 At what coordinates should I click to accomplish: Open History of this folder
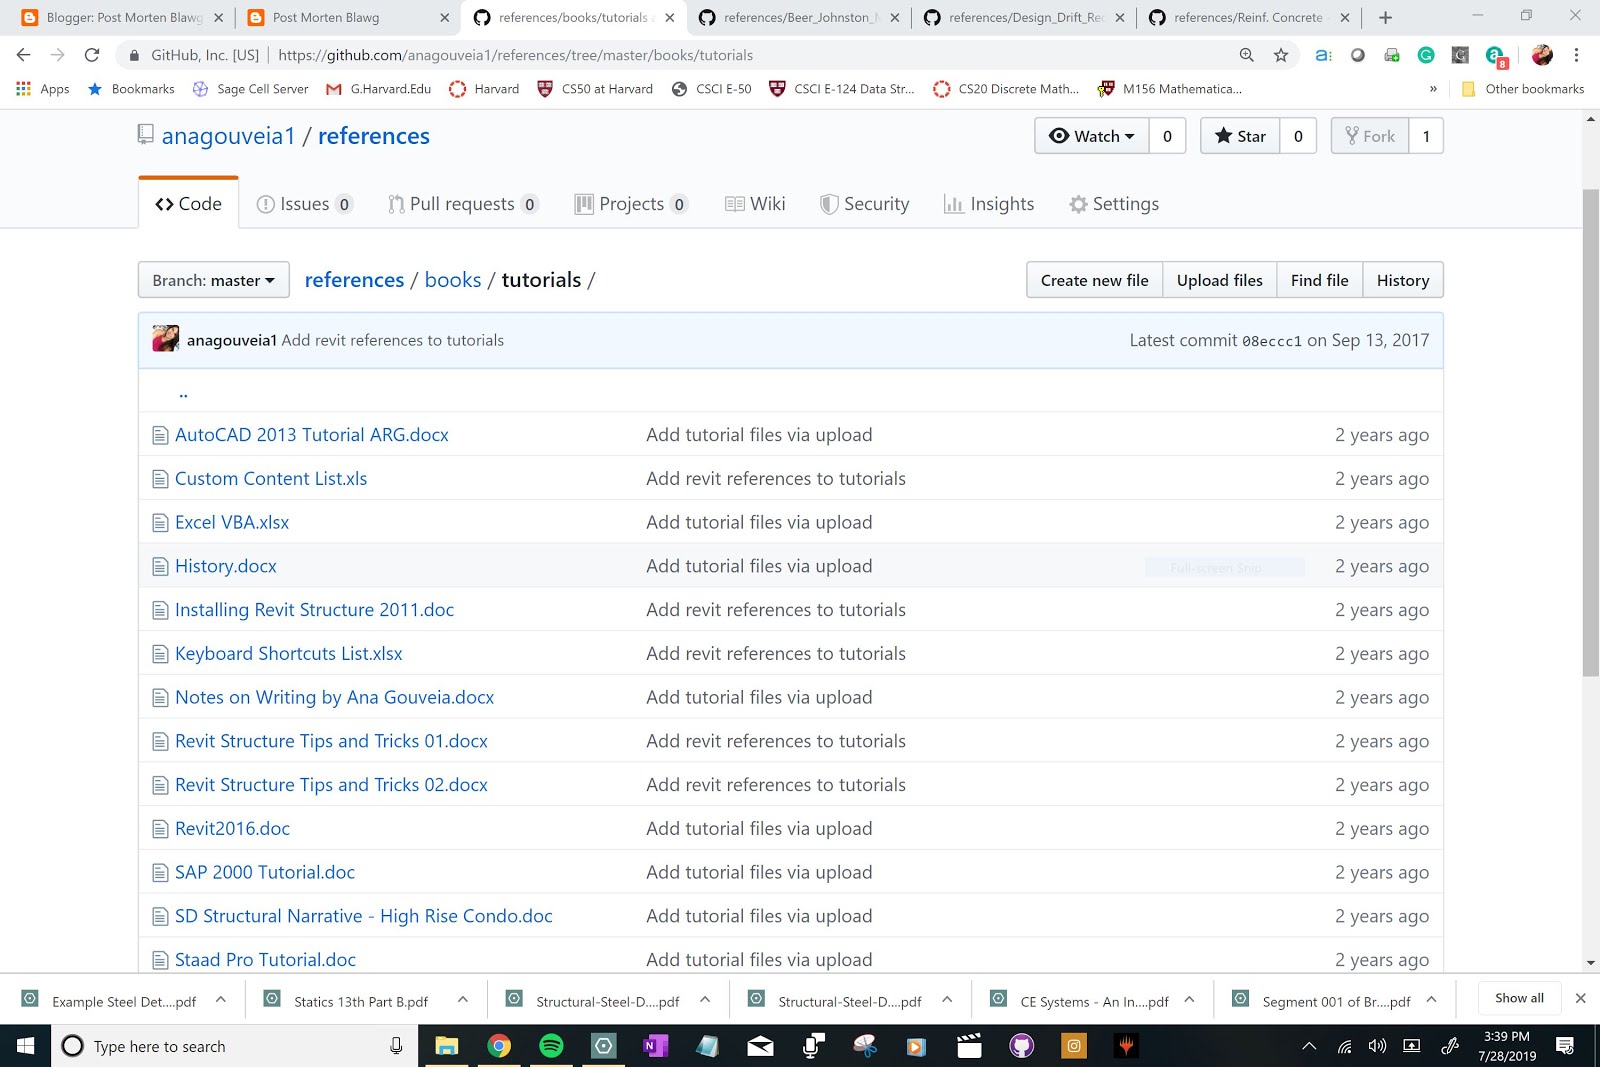point(1403,280)
